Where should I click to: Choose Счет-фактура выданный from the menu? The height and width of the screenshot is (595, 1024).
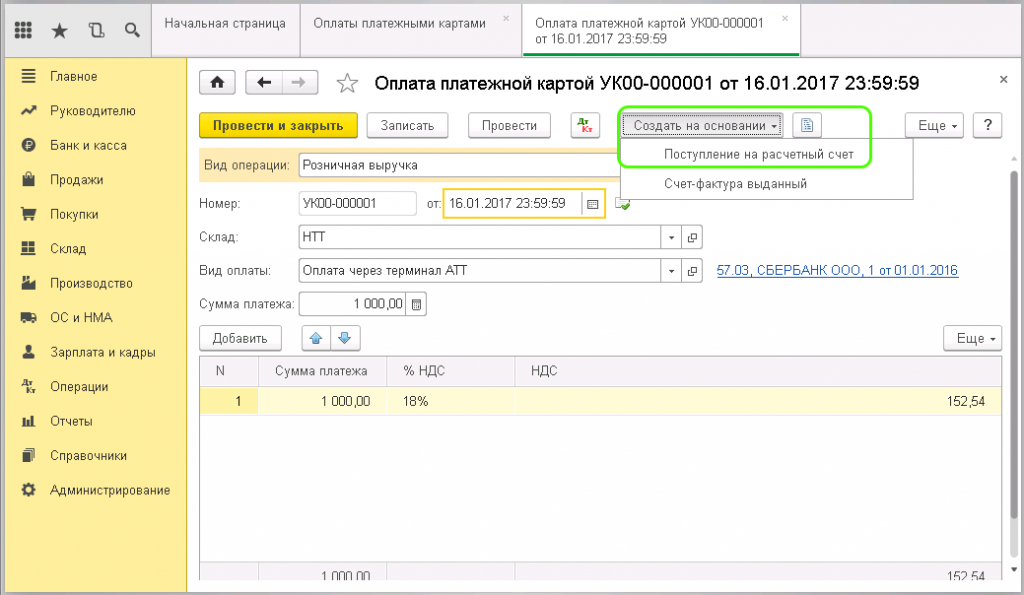[x=735, y=184]
